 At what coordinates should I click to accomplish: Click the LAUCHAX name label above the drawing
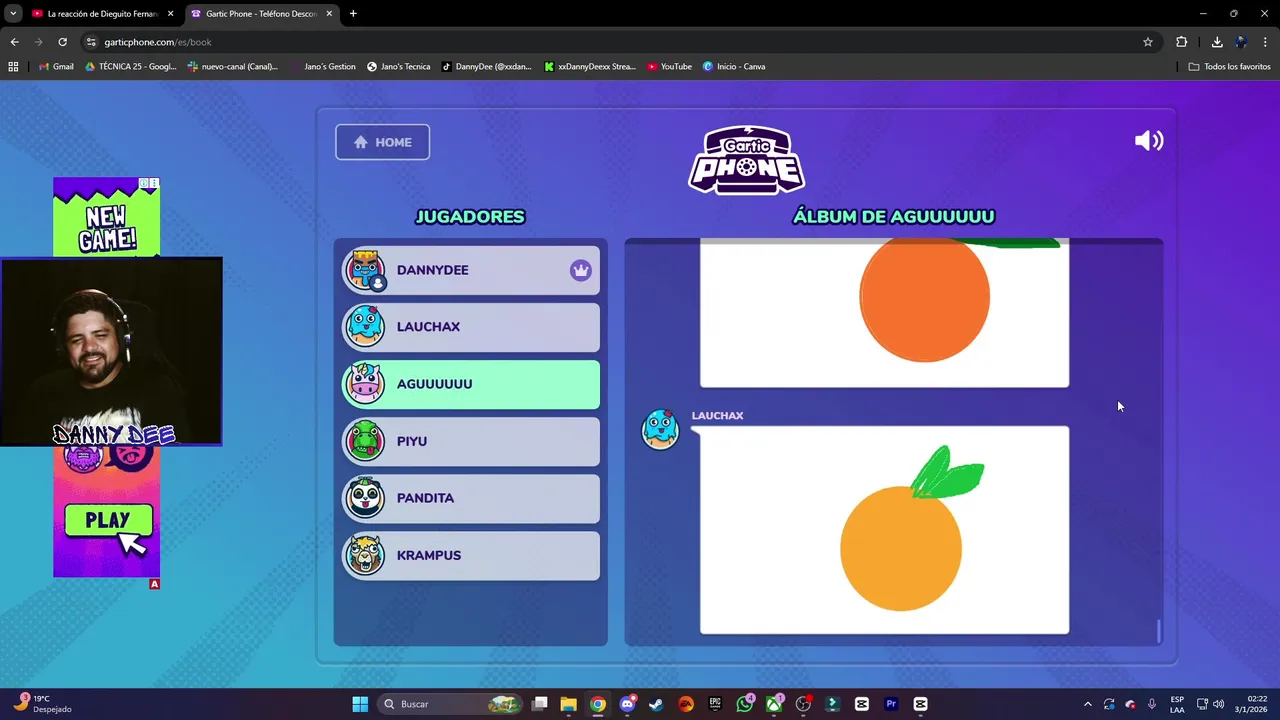pos(717,415)
